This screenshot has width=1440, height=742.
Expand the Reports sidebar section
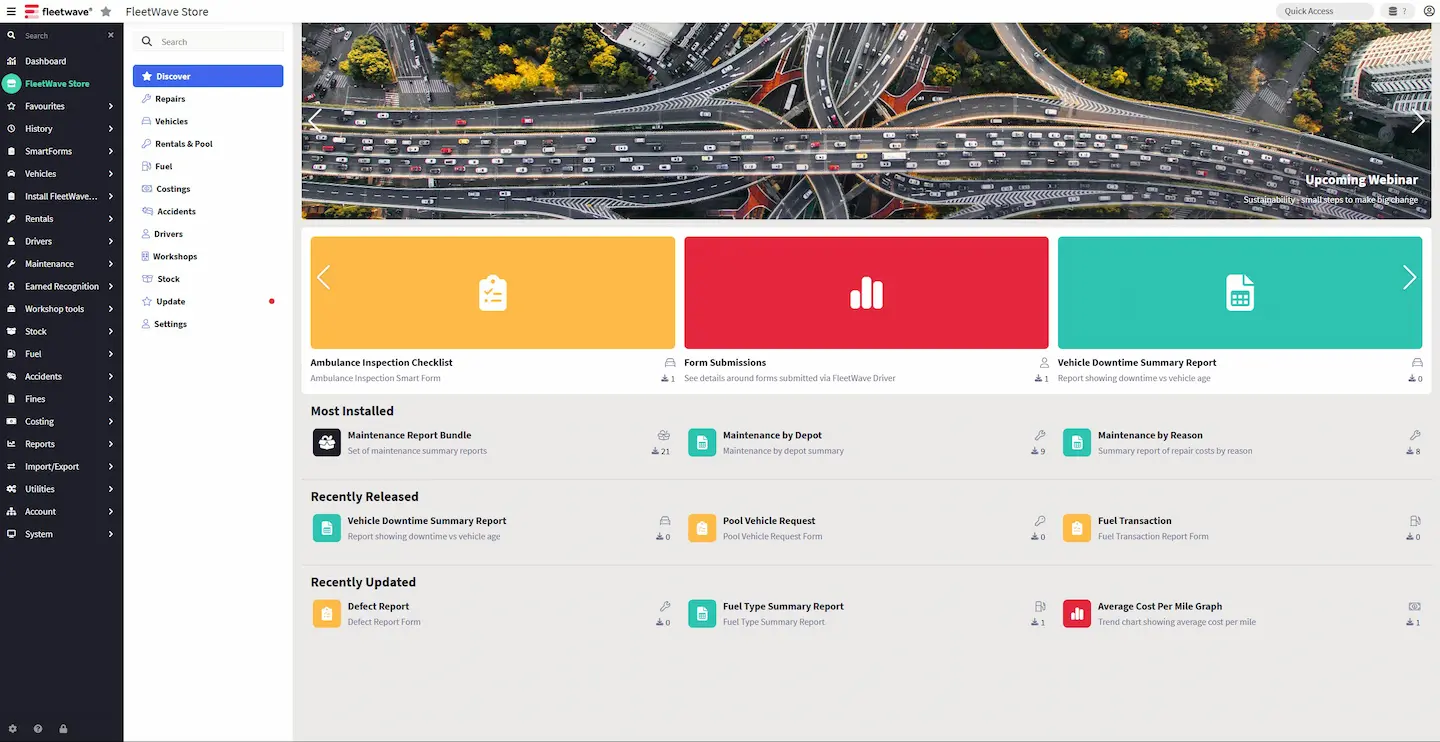coord(60,444)
